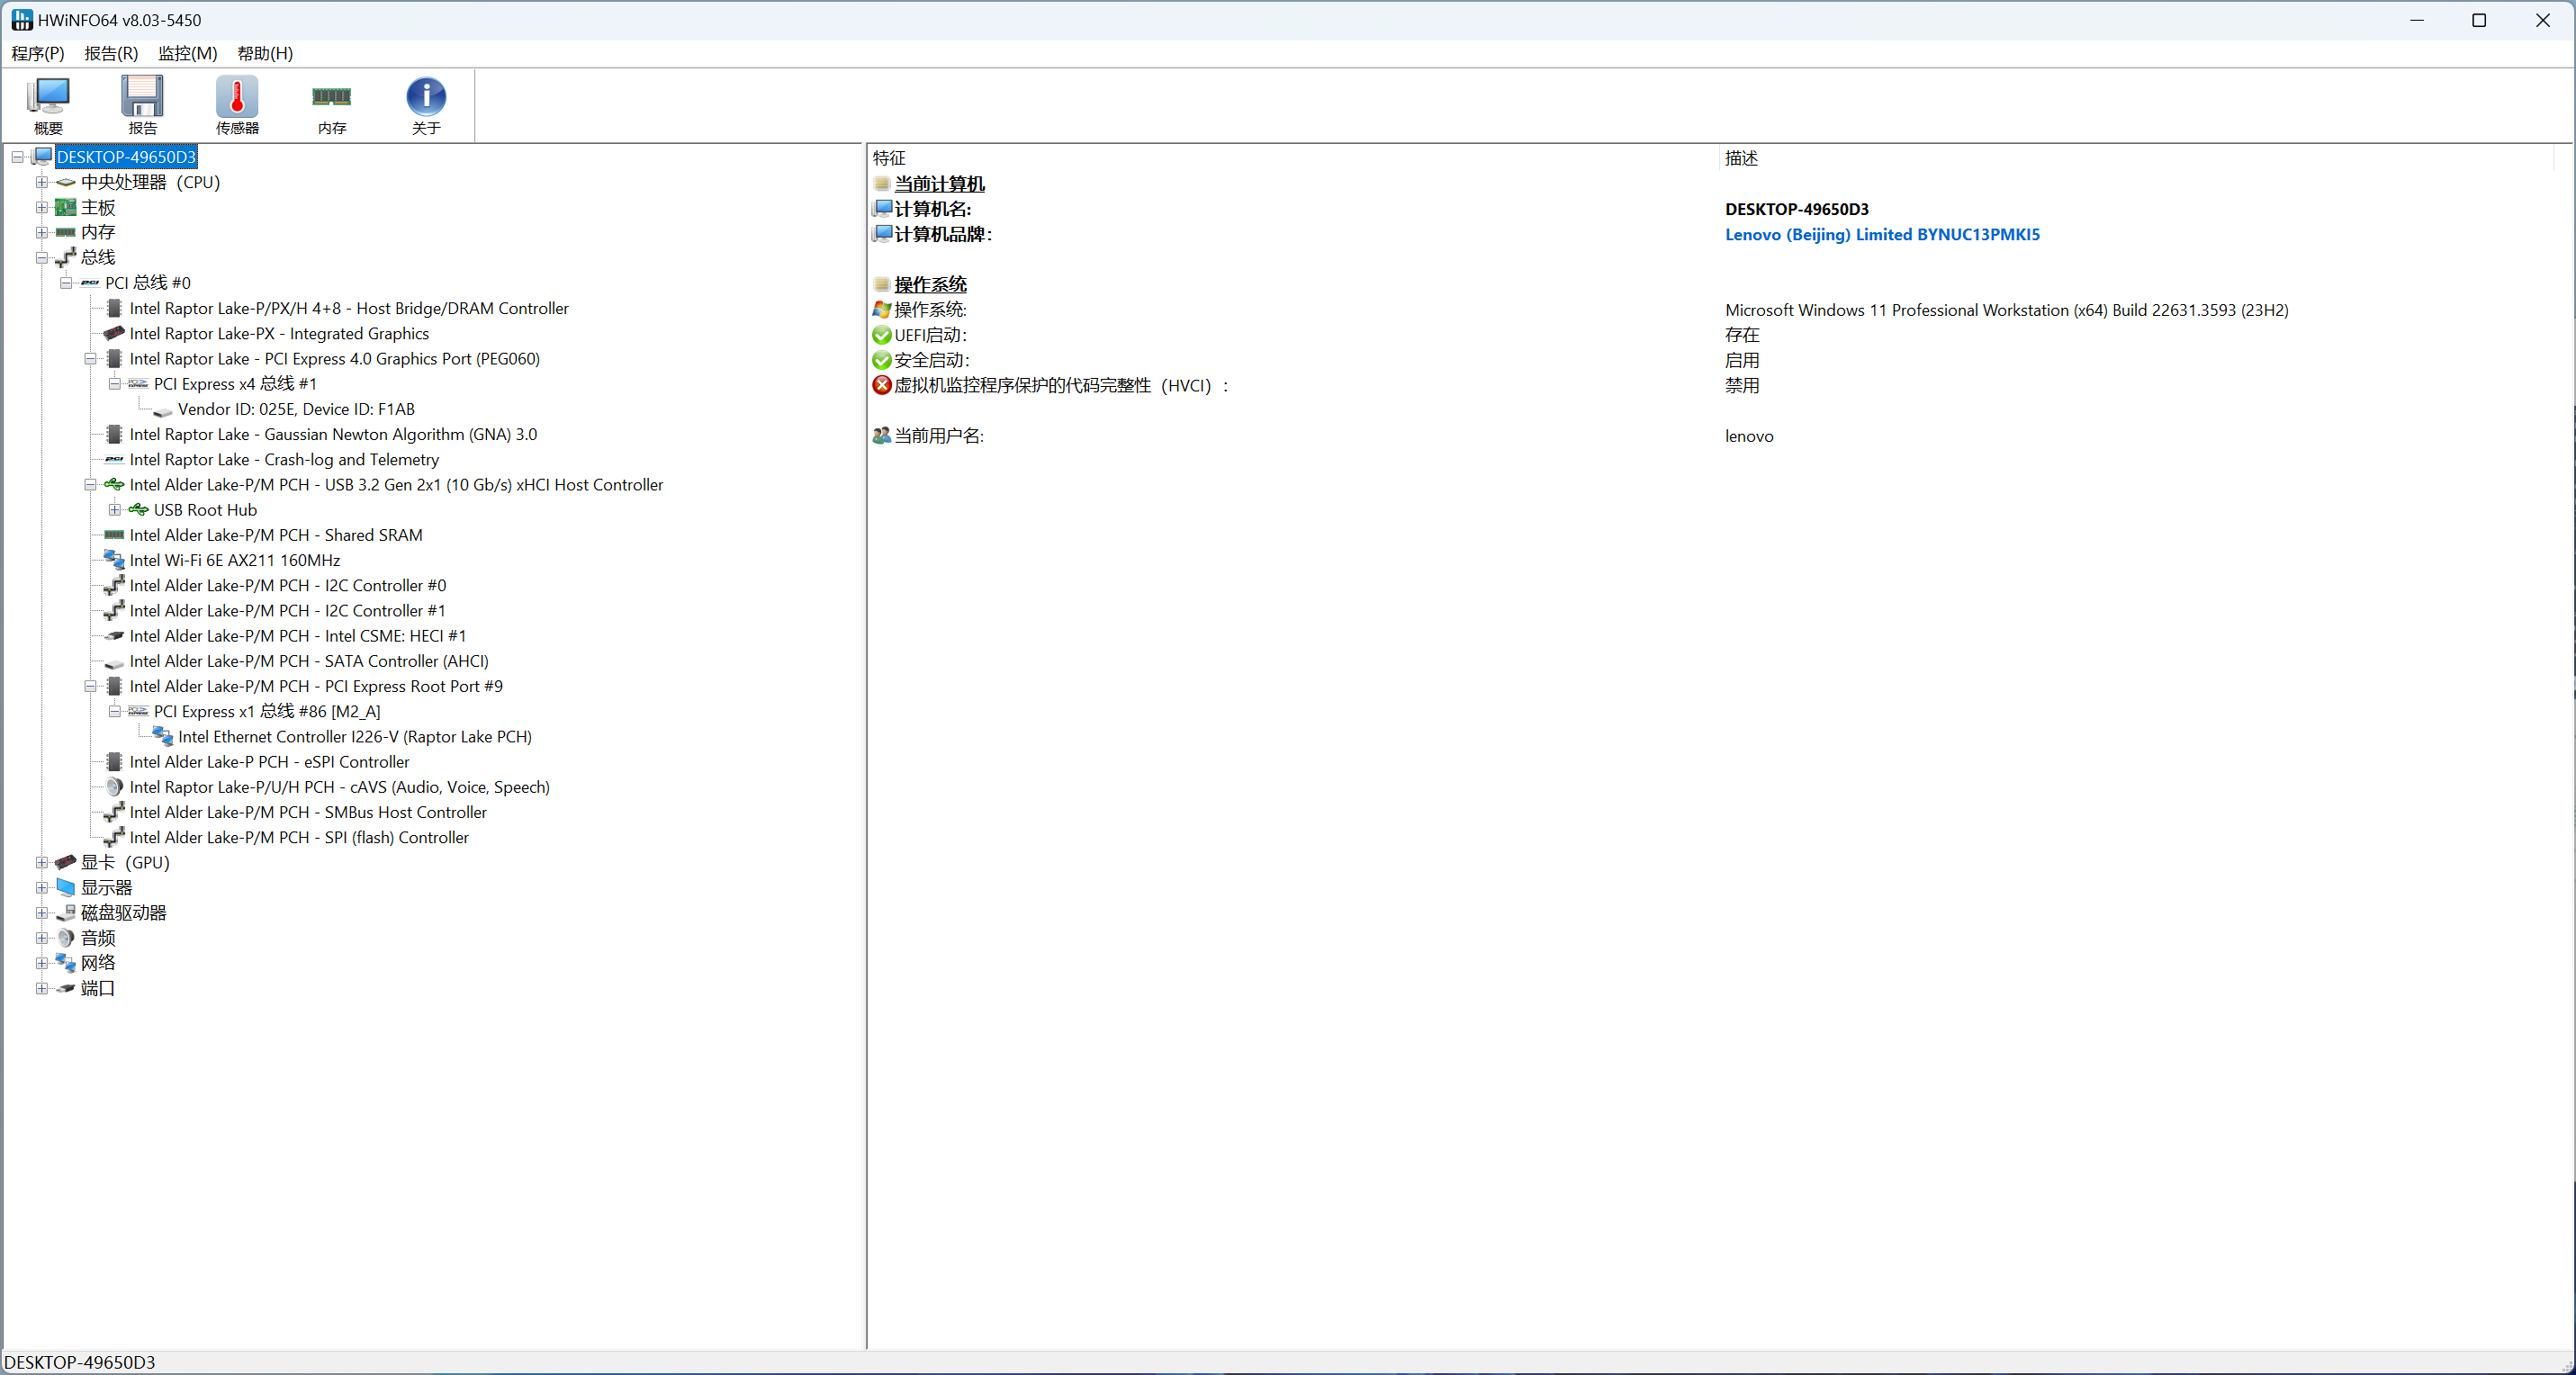Image resolution: width=2576 pixels, height=1375 pixels.
Task: Collapse the PCI 总线 #0 node
Action: coord(66,283)
